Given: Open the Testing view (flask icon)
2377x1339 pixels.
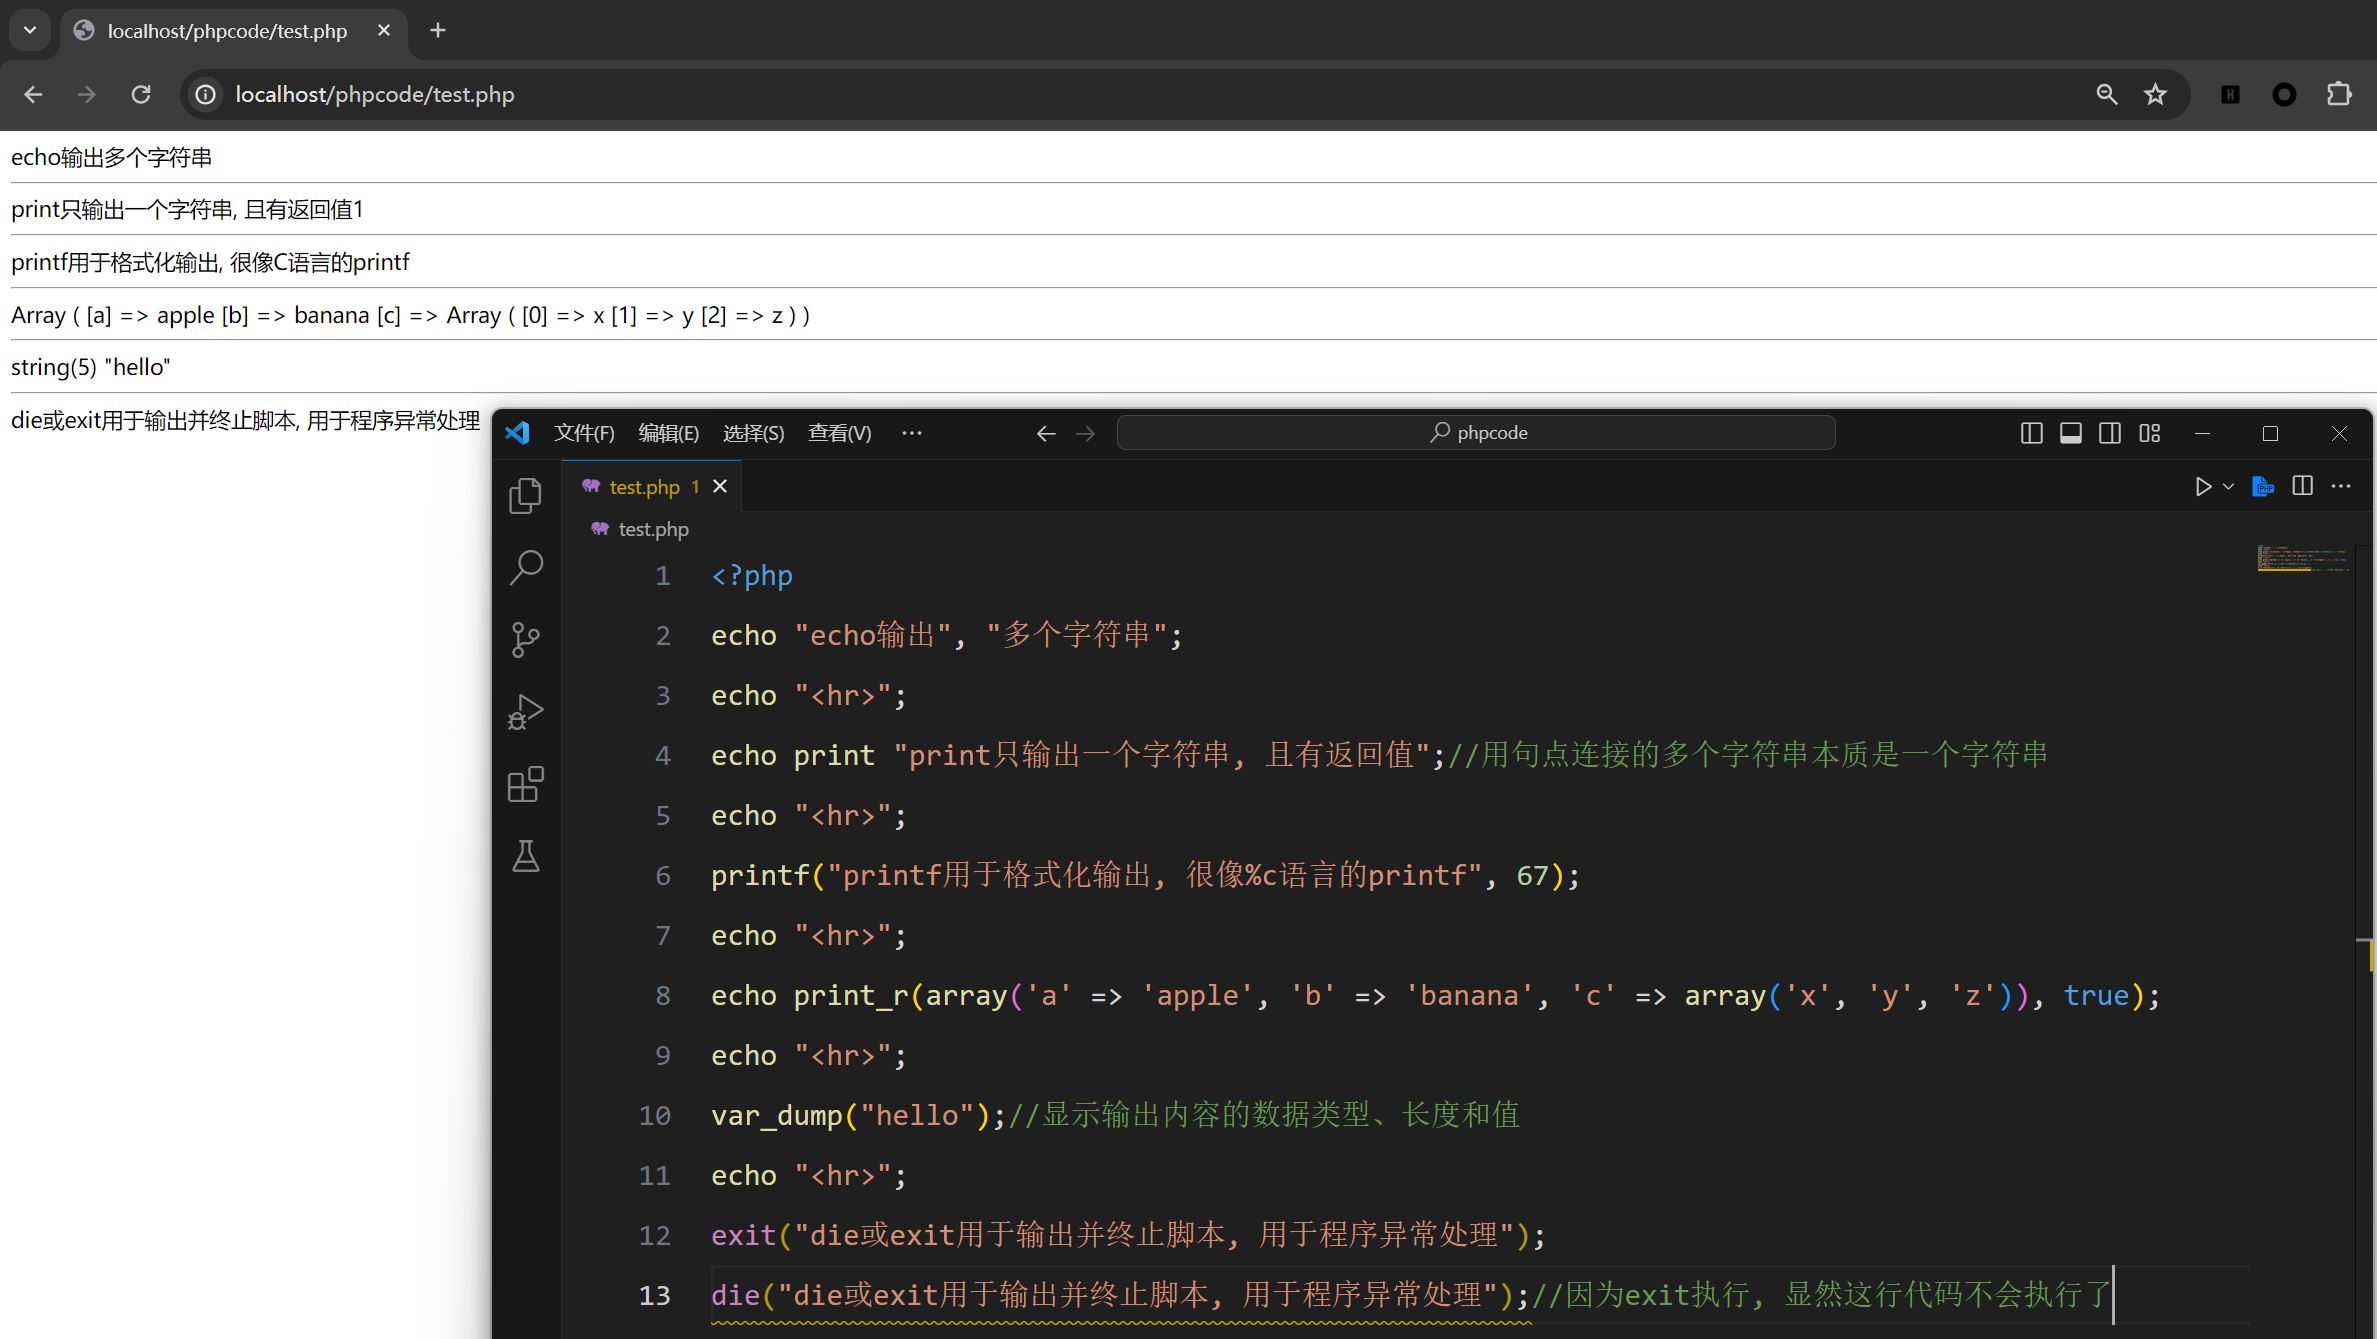Looking at the screenshot, I should tap(525, 856).
